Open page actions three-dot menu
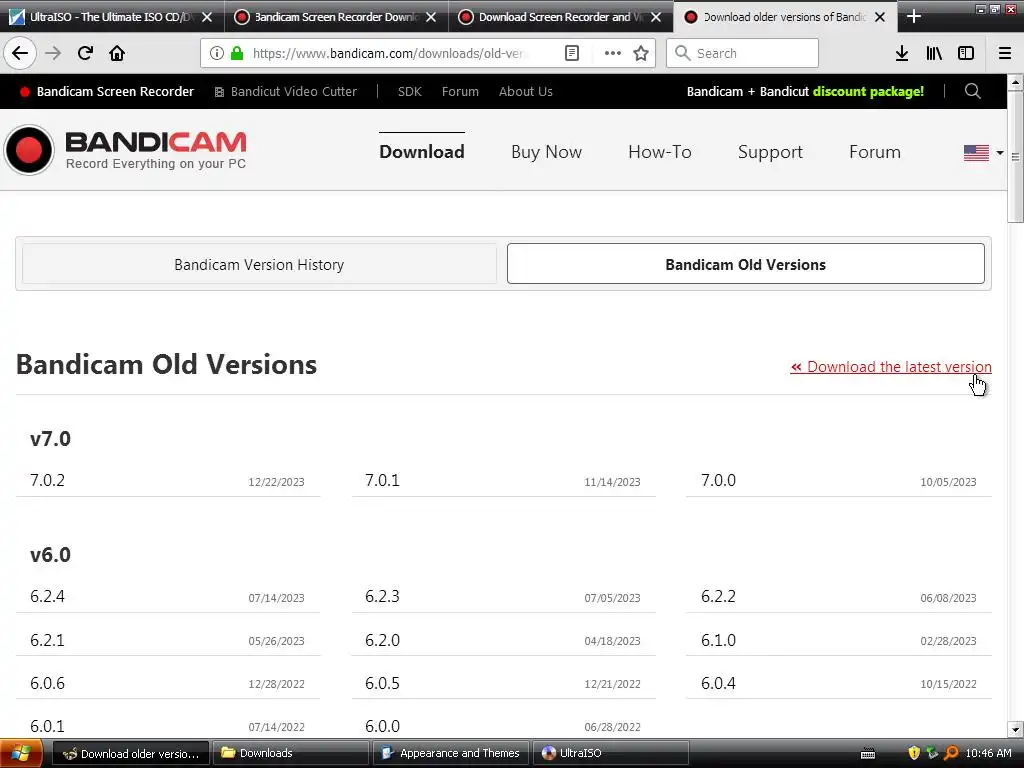This screenshot has width=1024, height=768. pos(613,53)
